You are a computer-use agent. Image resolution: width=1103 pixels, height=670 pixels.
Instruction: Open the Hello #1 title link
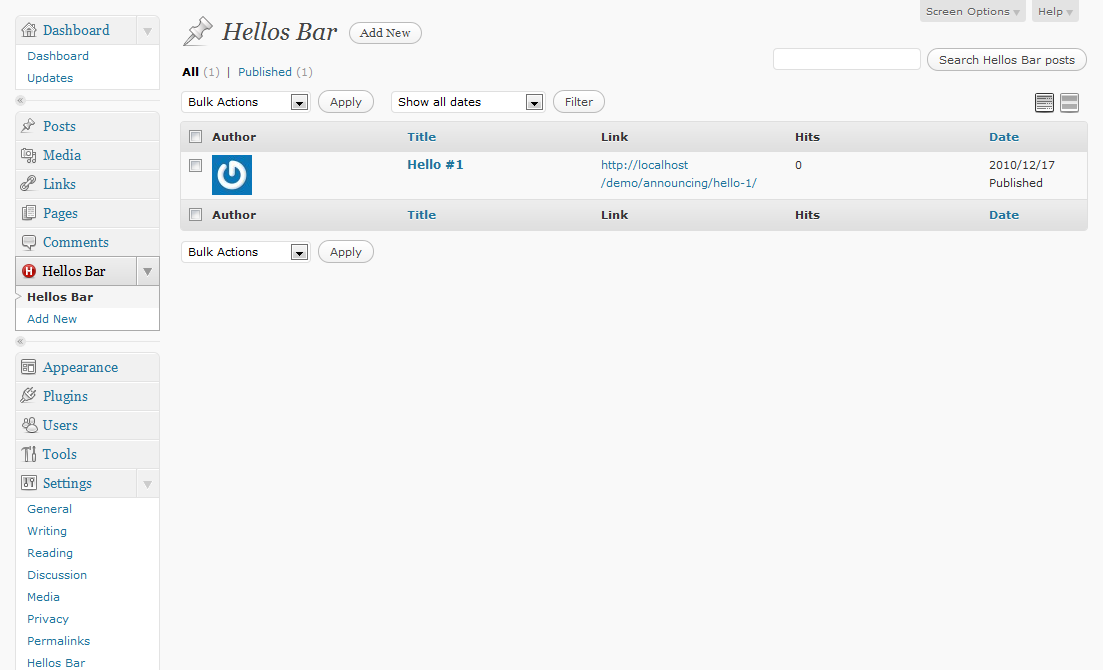point(435,164)
